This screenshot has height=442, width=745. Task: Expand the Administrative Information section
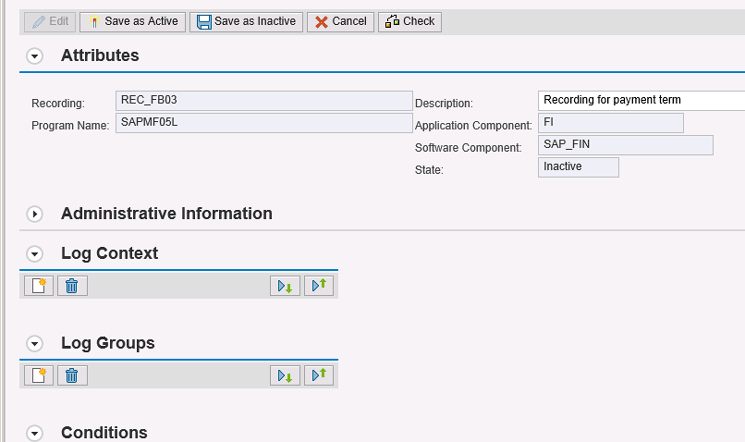click(36, 214)
